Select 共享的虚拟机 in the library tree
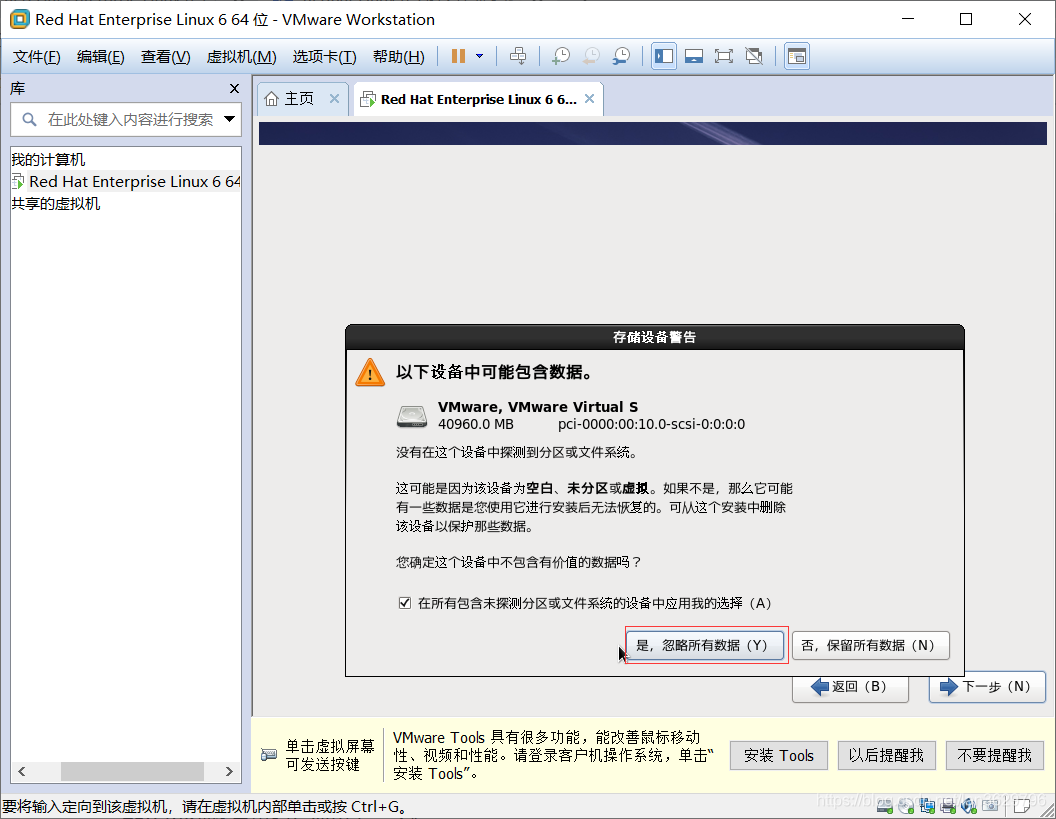 coord(55,203)
